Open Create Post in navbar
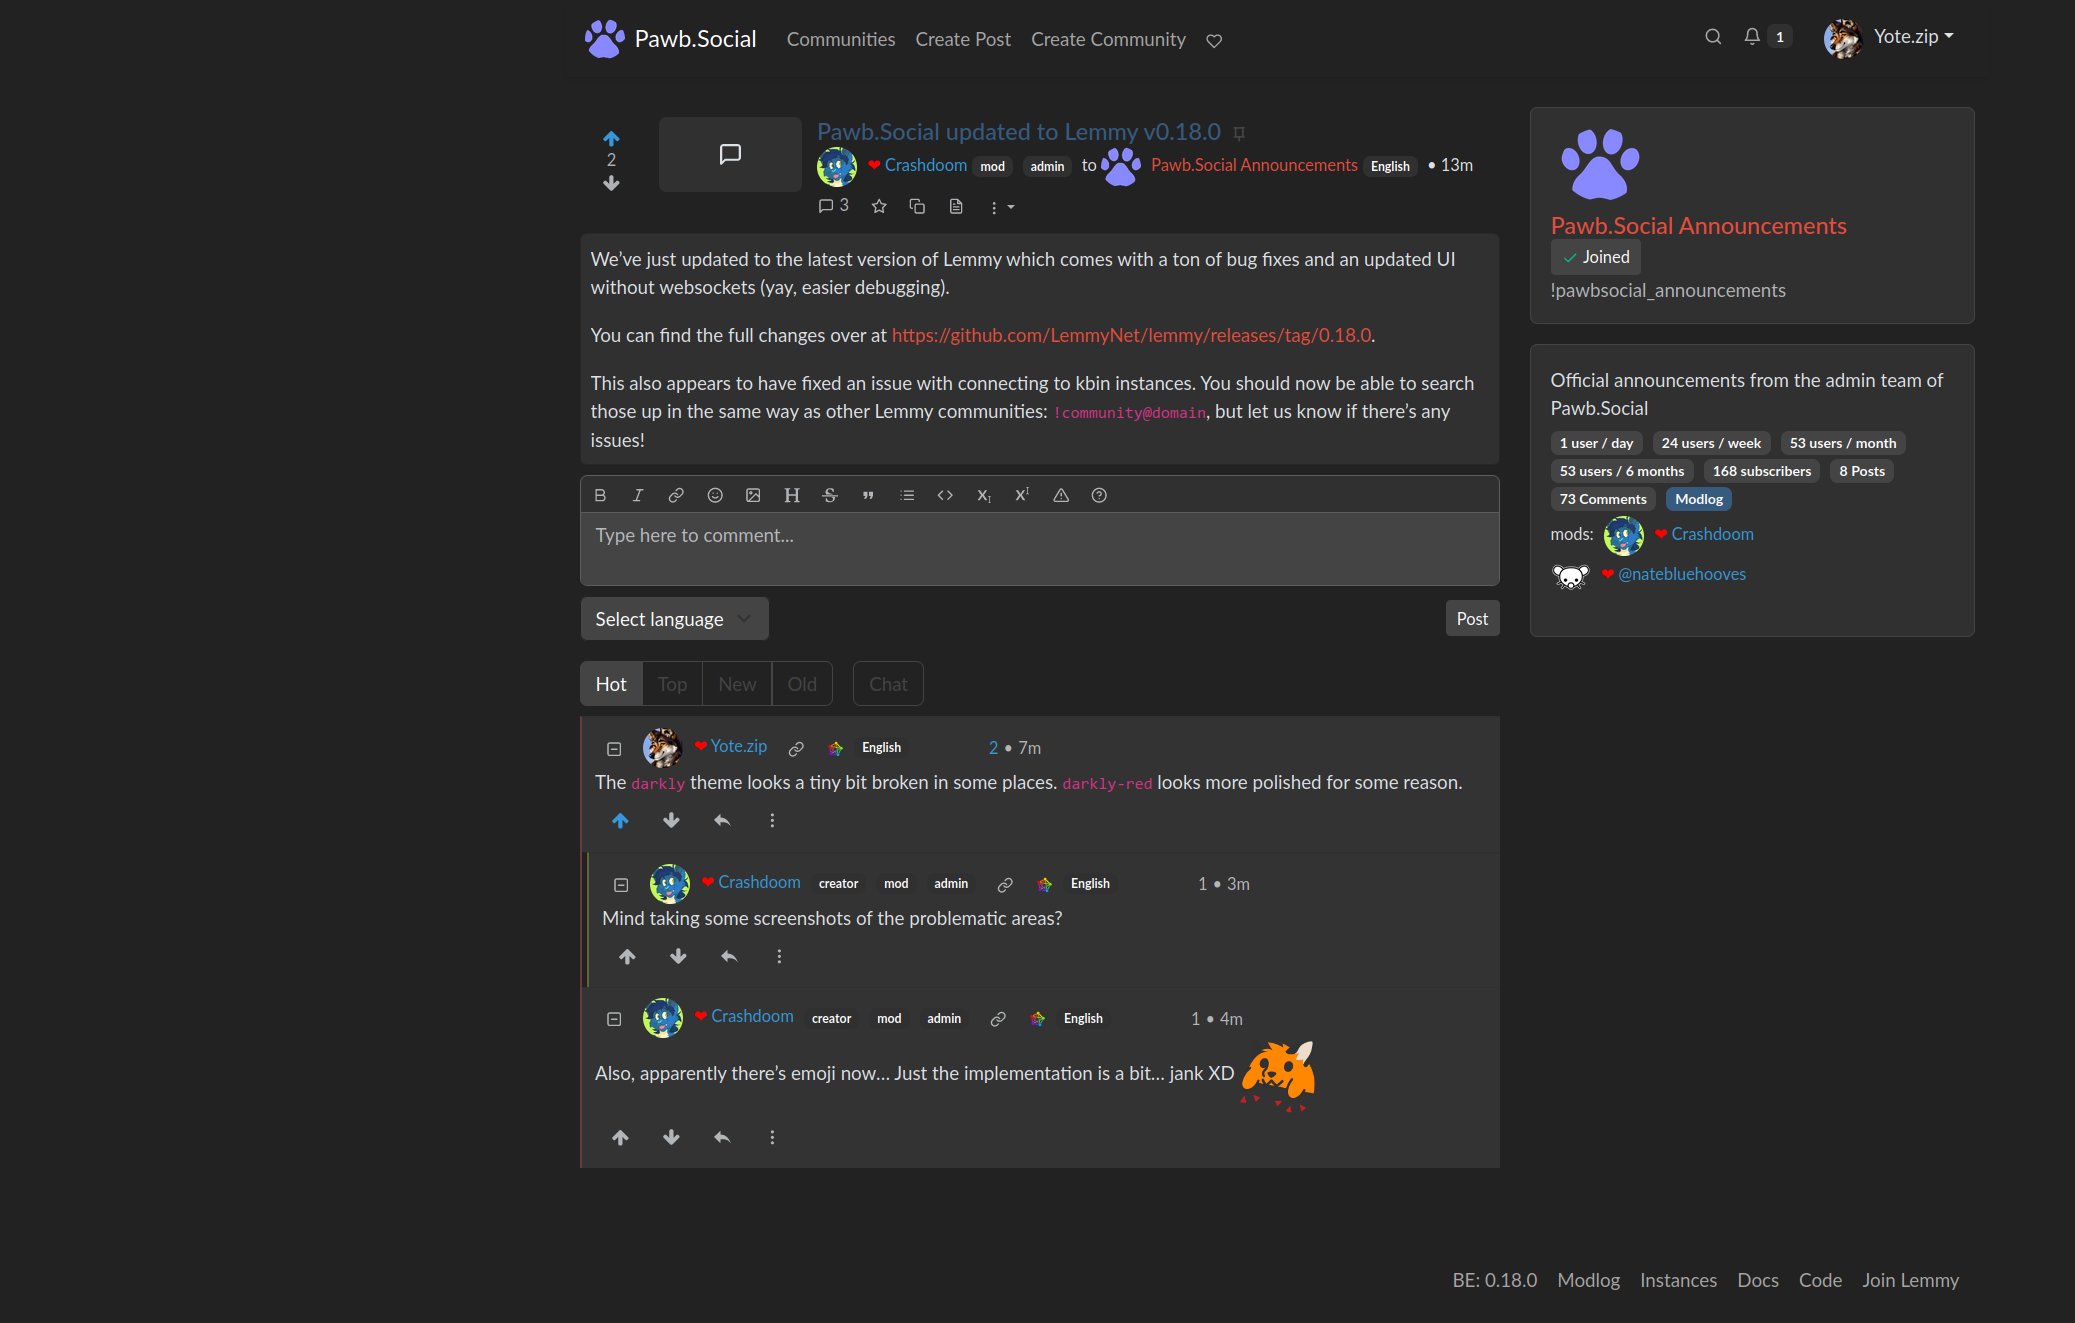Image resolution: width=2075 pixels, height=1323 pixels. (963, 39)
